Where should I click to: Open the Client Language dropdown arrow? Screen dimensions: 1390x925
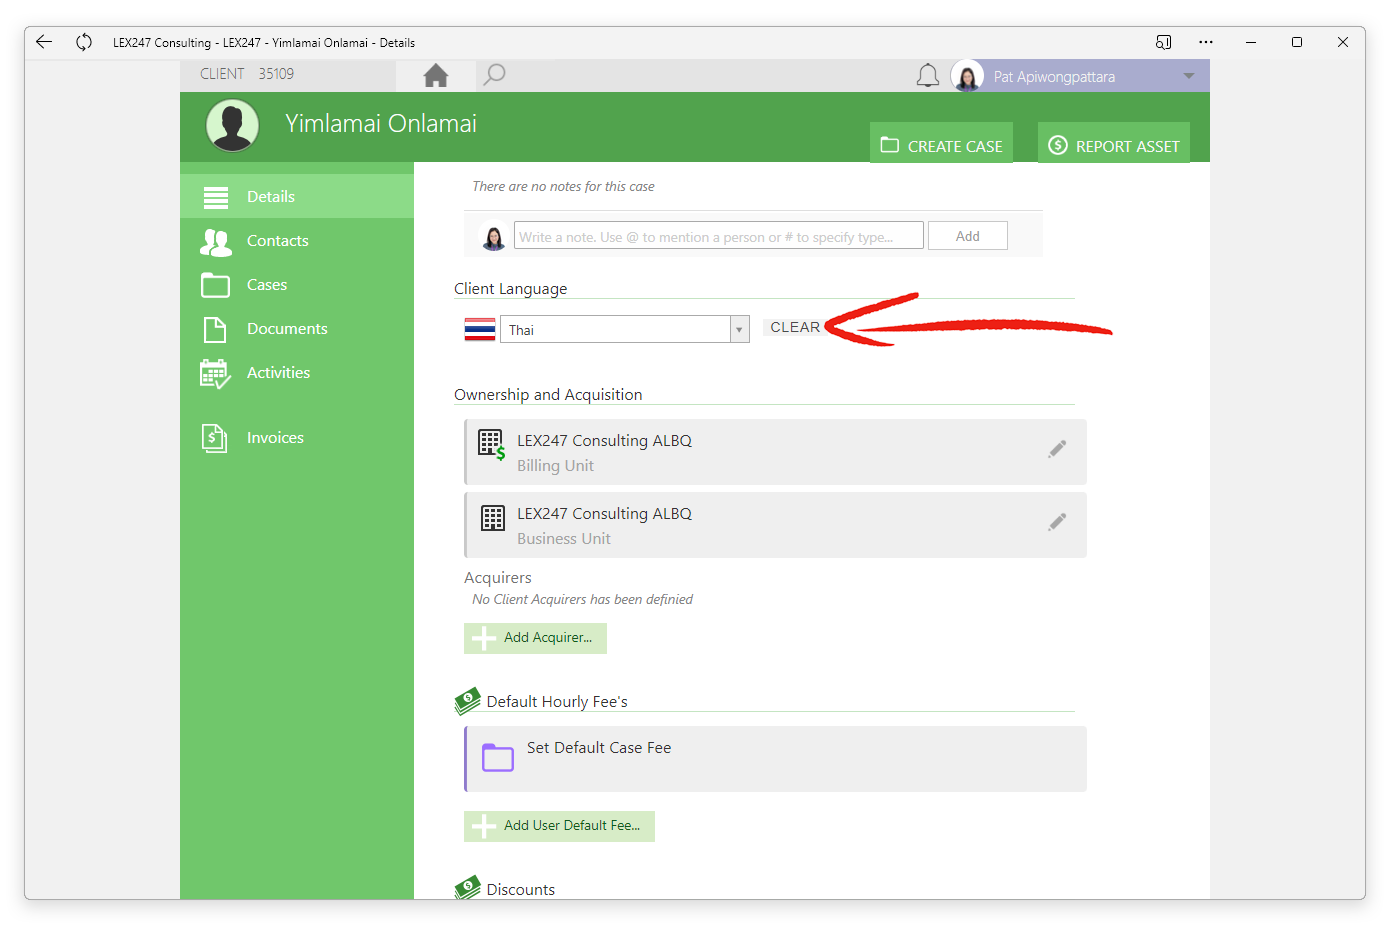(x=739, y=329)
